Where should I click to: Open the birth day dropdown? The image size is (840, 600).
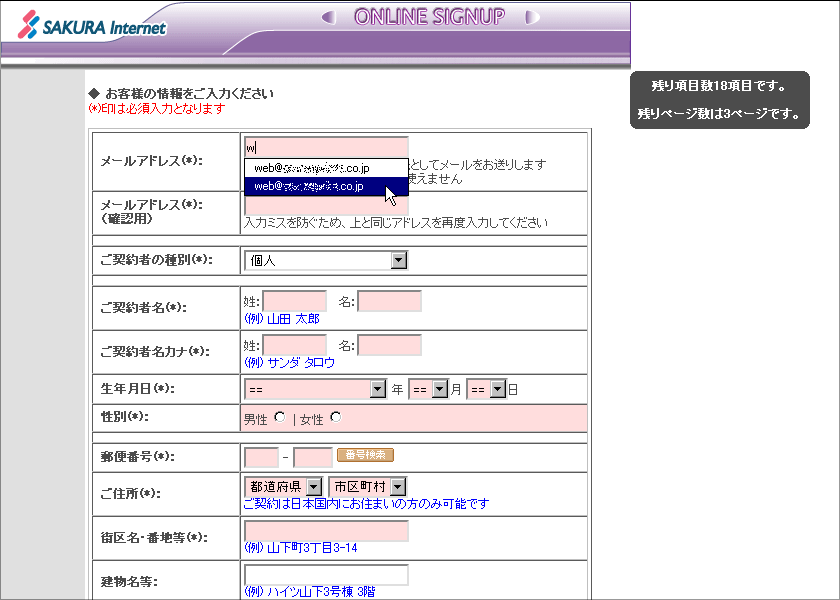[486, 389]
